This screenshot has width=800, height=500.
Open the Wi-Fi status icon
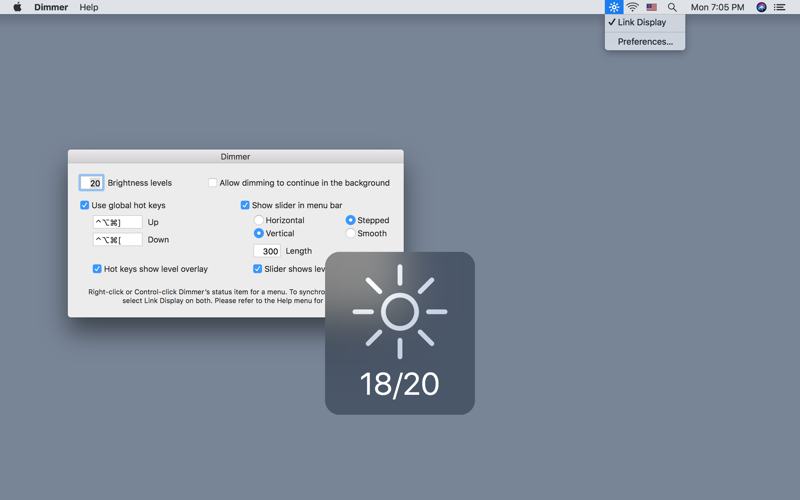pyautogui.click(x=633, y=7)
